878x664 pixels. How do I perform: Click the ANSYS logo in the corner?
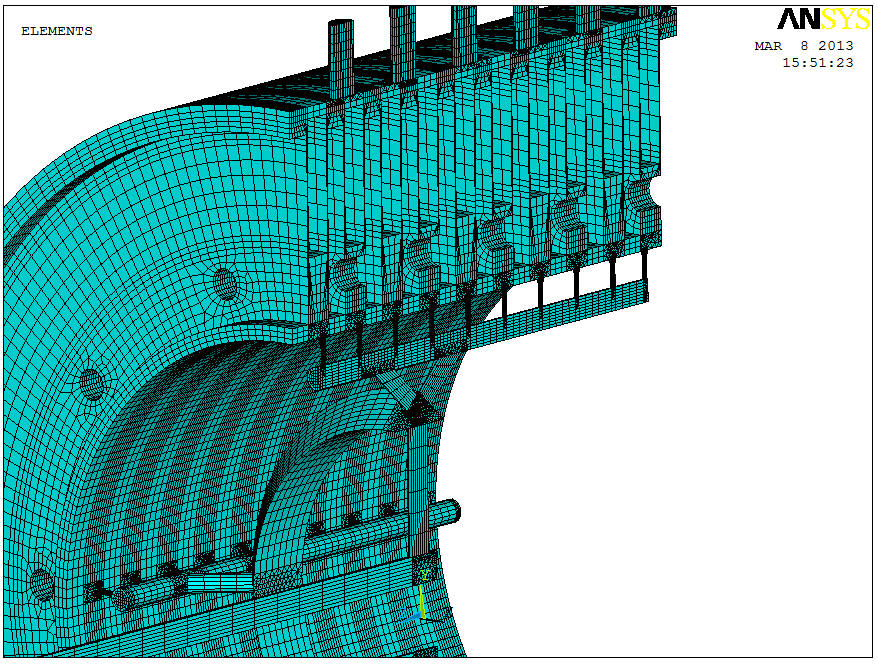tap(823, 19)
